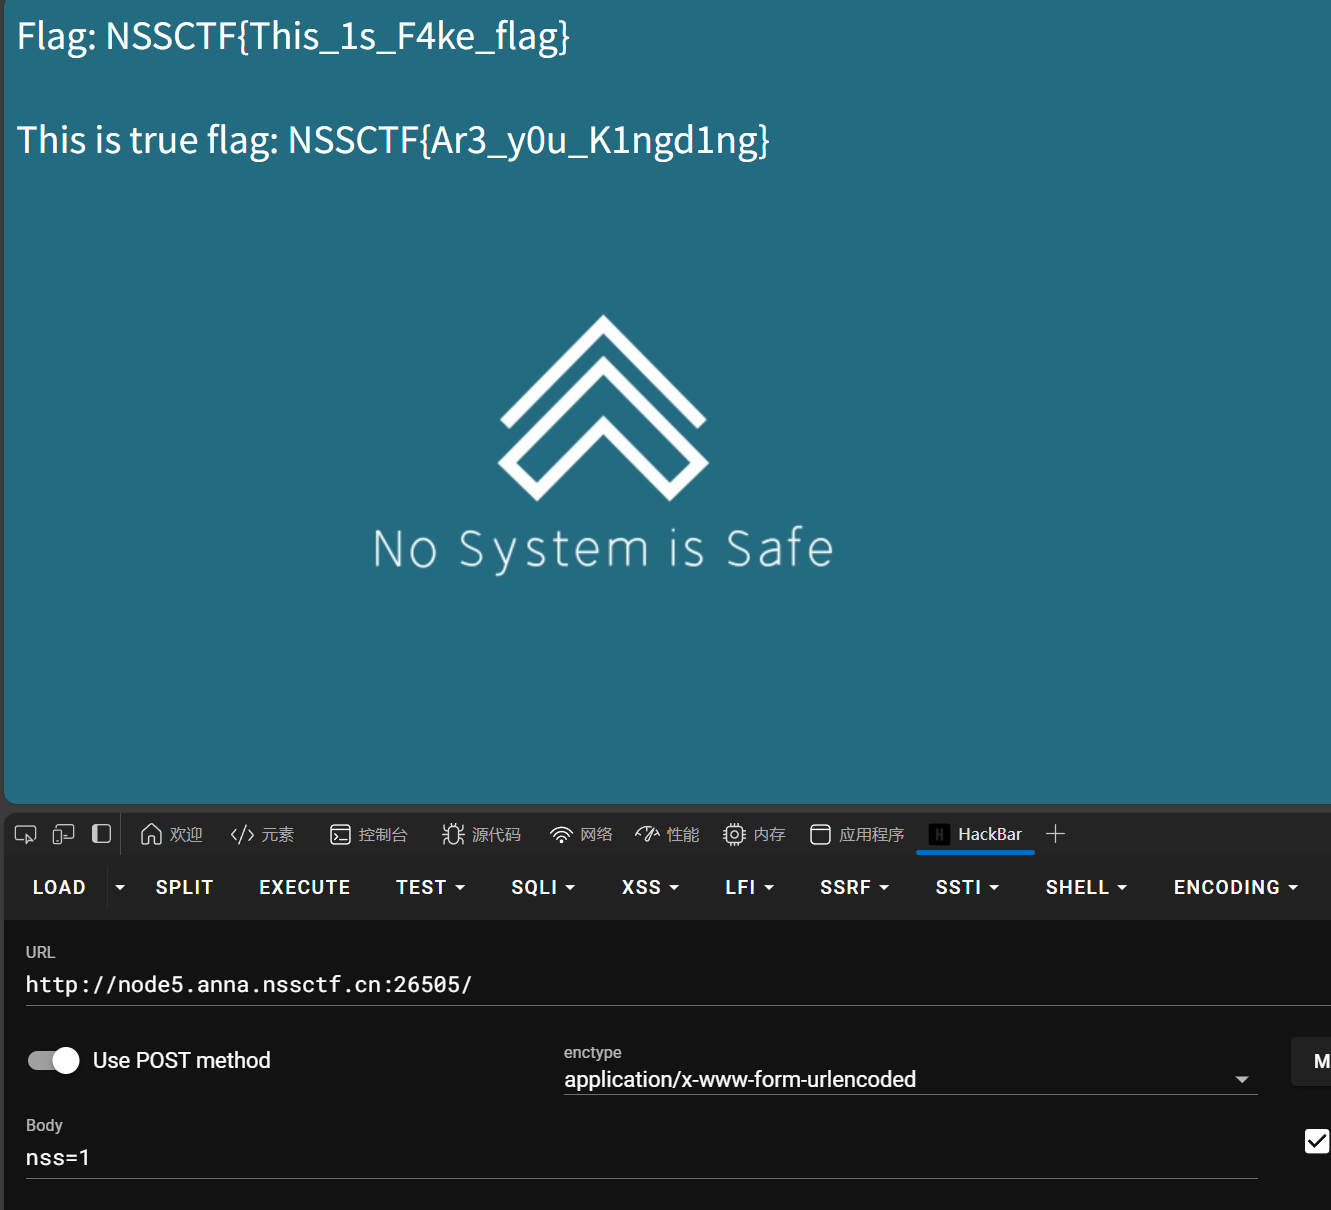The height and width of the screenshot is (1210, 1331).
Task: Add a new tool with plus icon
Action: (1055, 834)
